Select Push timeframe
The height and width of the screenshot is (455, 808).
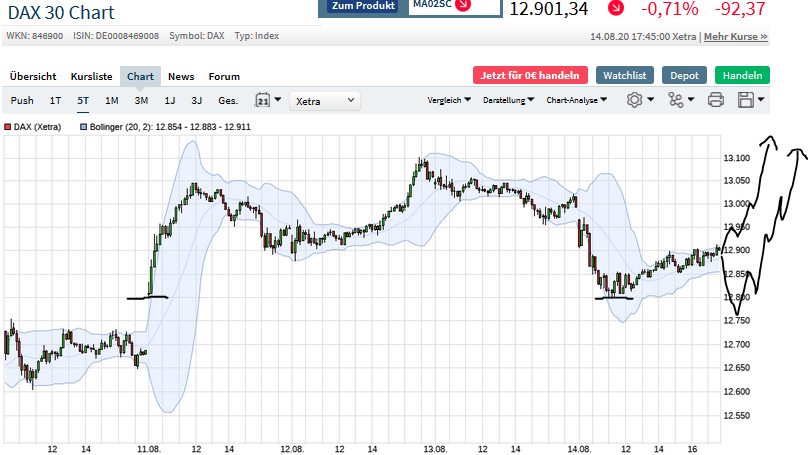pyautogui.click(x=22, y=100)
